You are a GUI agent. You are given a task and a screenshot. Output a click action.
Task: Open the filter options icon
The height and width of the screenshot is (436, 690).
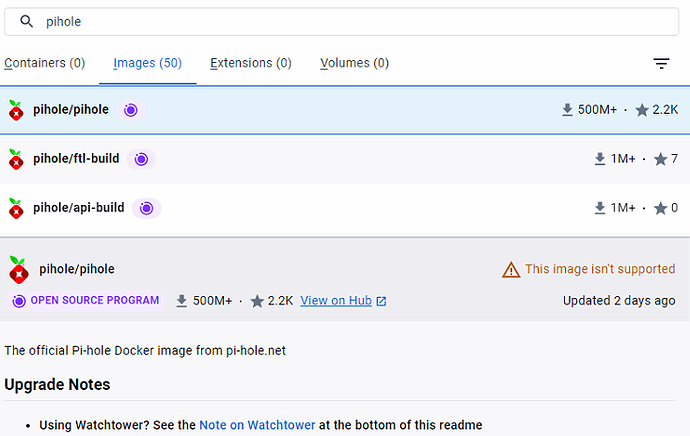(x=661, y=63)
